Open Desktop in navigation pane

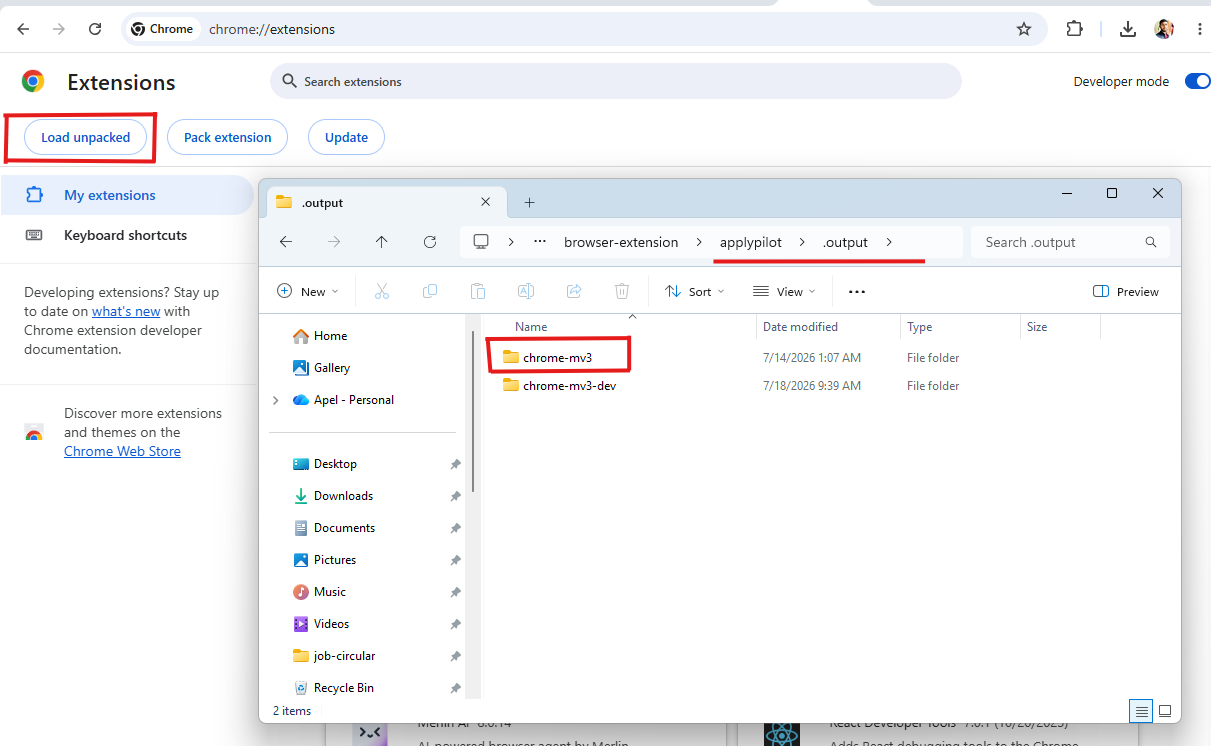324,464
